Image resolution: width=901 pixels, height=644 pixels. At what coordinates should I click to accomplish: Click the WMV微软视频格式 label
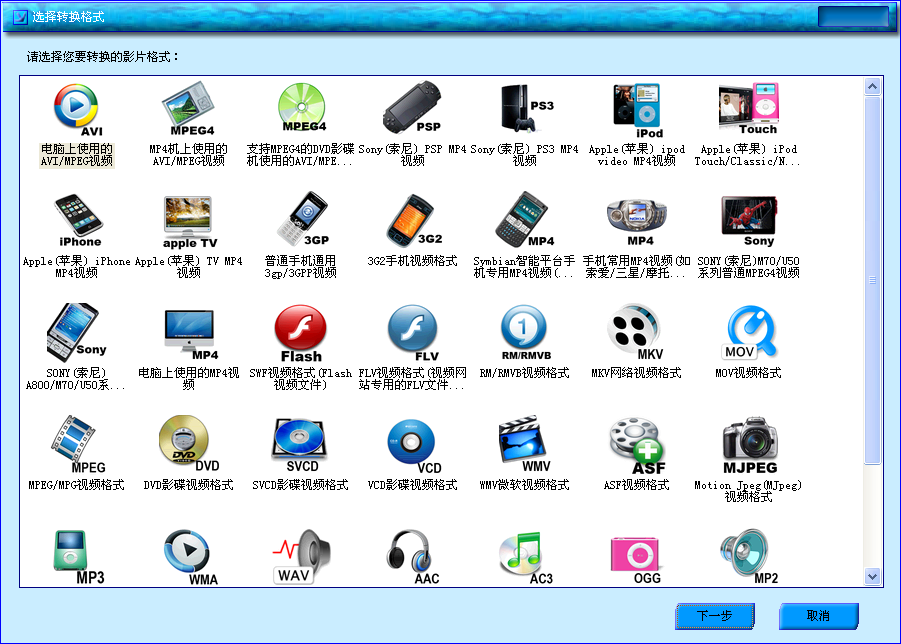(x=525, y=485)
